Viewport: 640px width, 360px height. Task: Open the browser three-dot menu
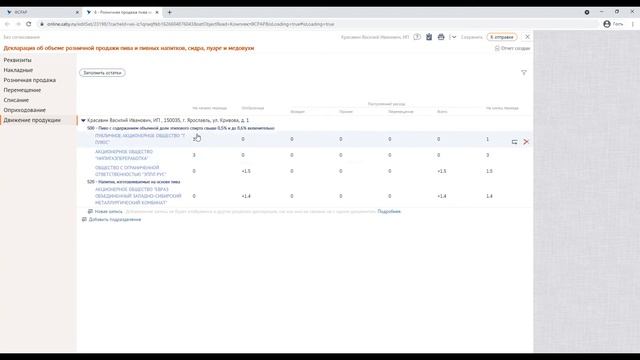pyautogui.click(x=633, y=24)
